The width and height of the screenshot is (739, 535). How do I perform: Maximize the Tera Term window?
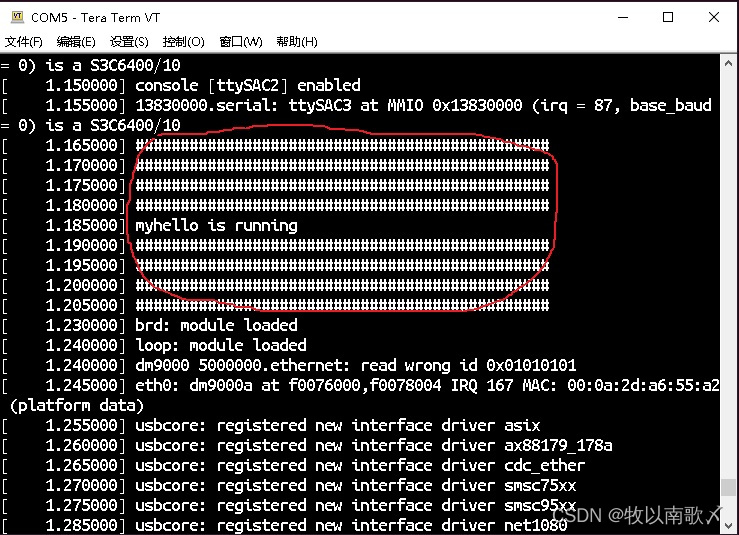tap(668, 17)
